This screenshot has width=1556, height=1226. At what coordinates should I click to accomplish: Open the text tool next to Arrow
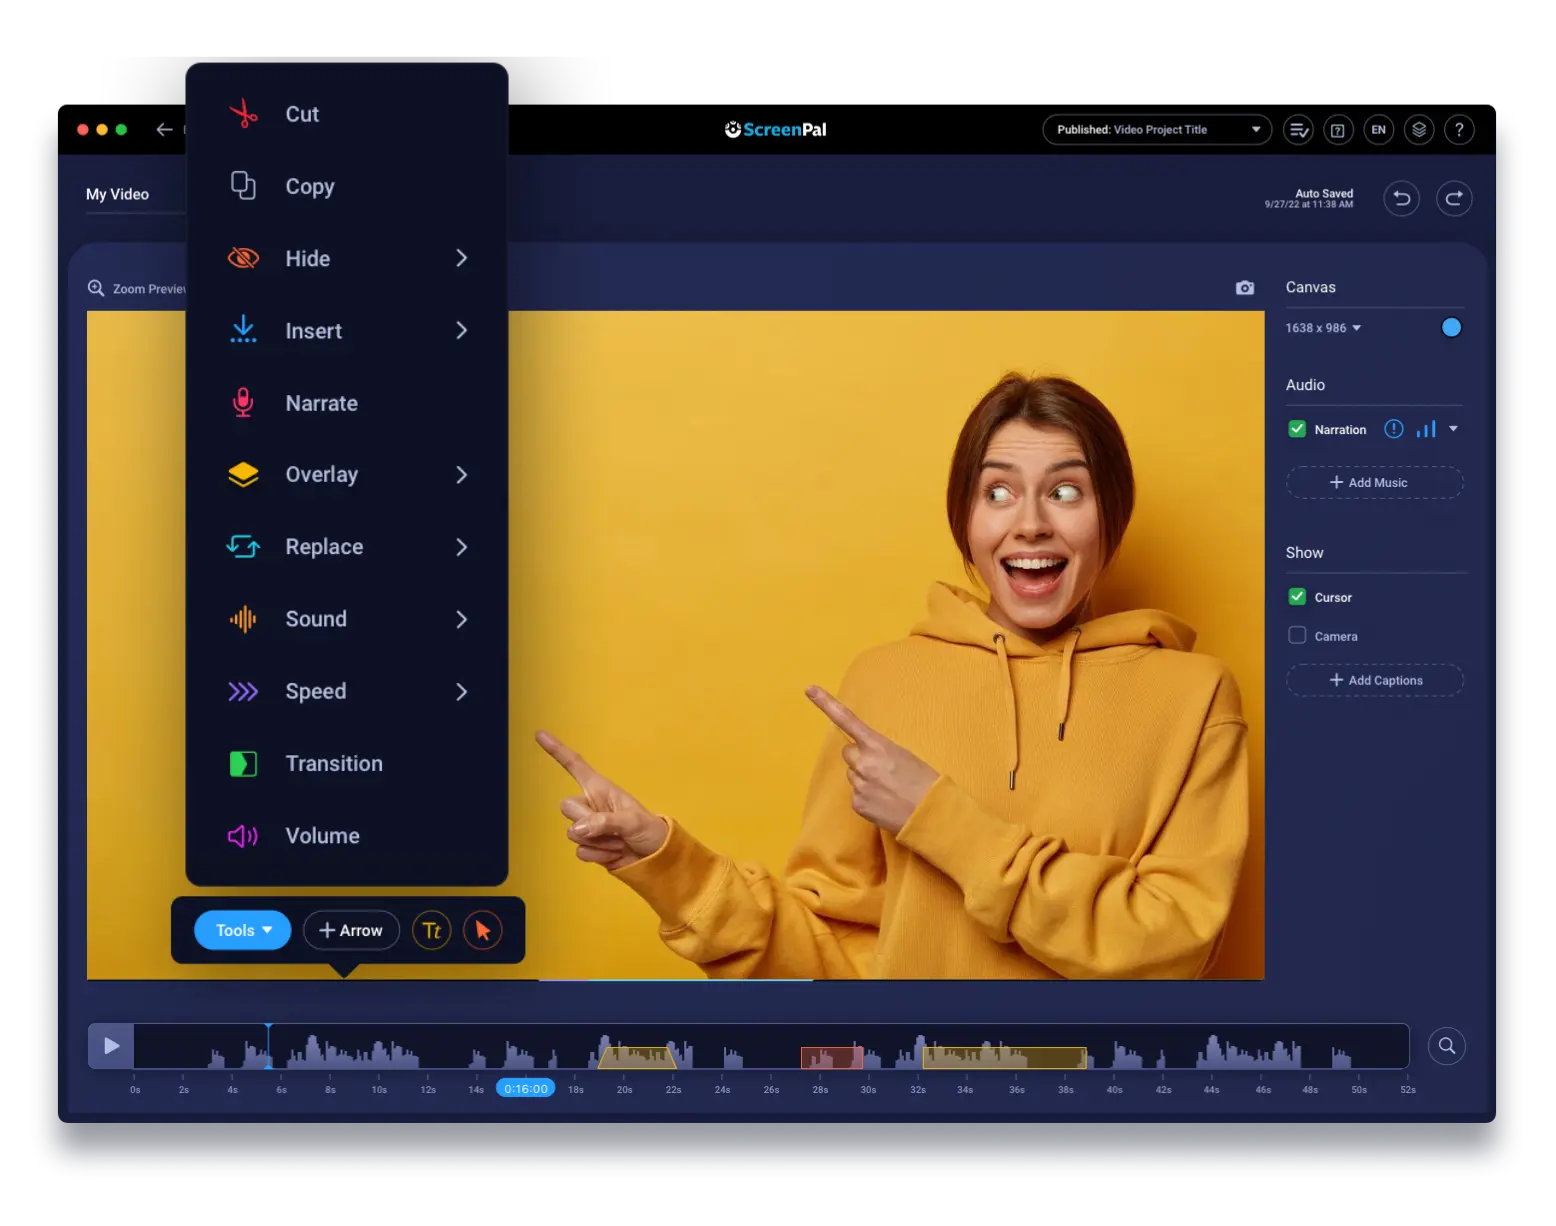[432, 930]
